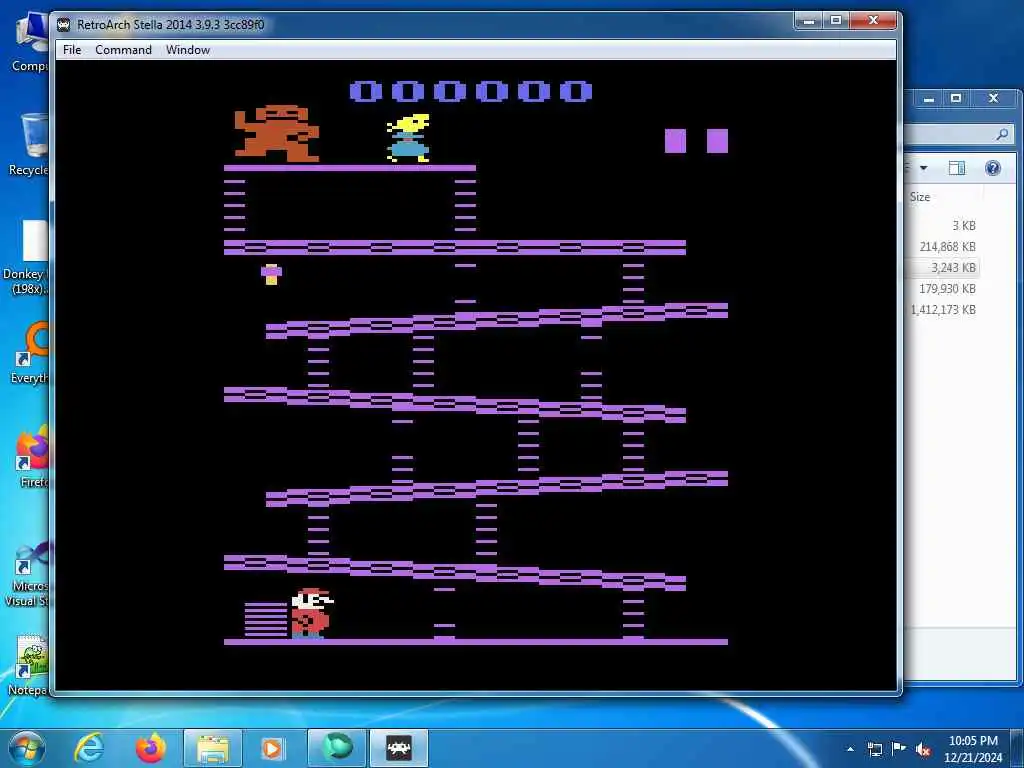Screen dimensions: 1024x768
Task: Click search icon in Explorer window
Action: 1002,135
